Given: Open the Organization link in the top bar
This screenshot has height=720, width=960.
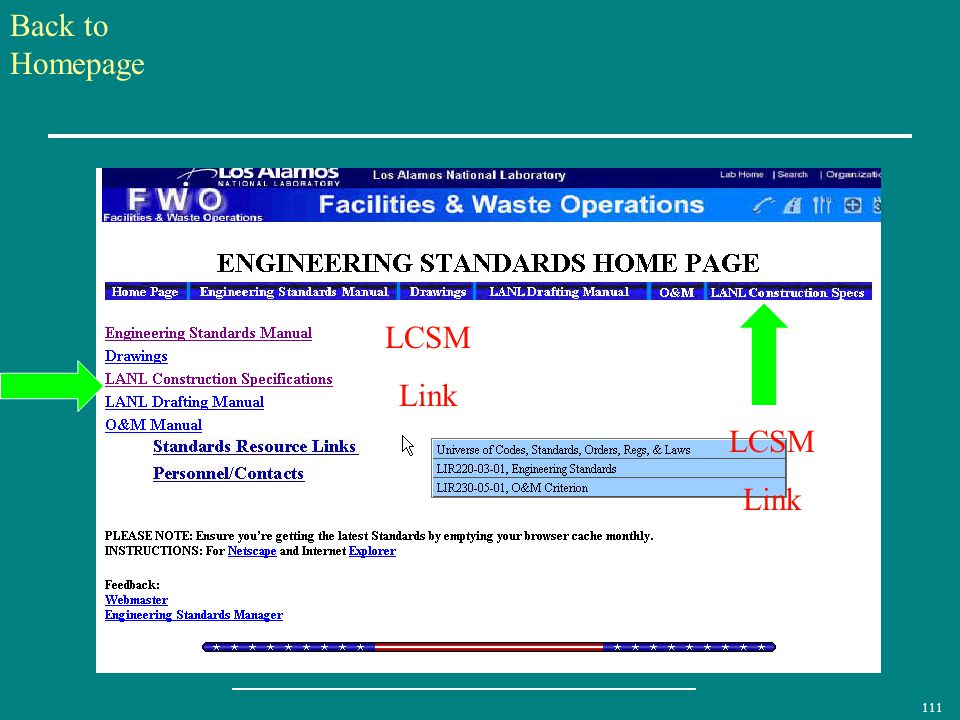Looking at the screenshot, I should click(x=853, y=174).
